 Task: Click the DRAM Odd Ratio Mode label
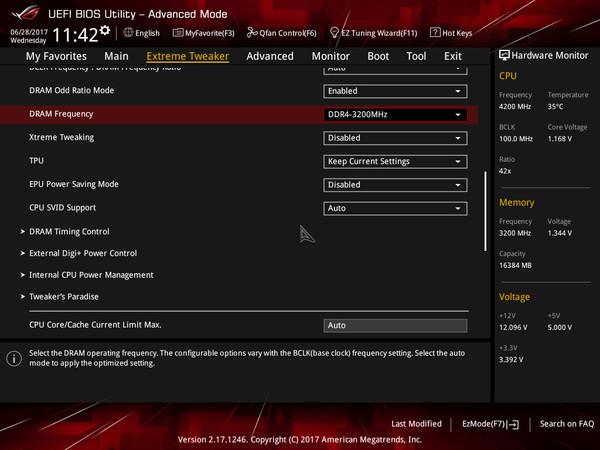(x=72, y=91)
